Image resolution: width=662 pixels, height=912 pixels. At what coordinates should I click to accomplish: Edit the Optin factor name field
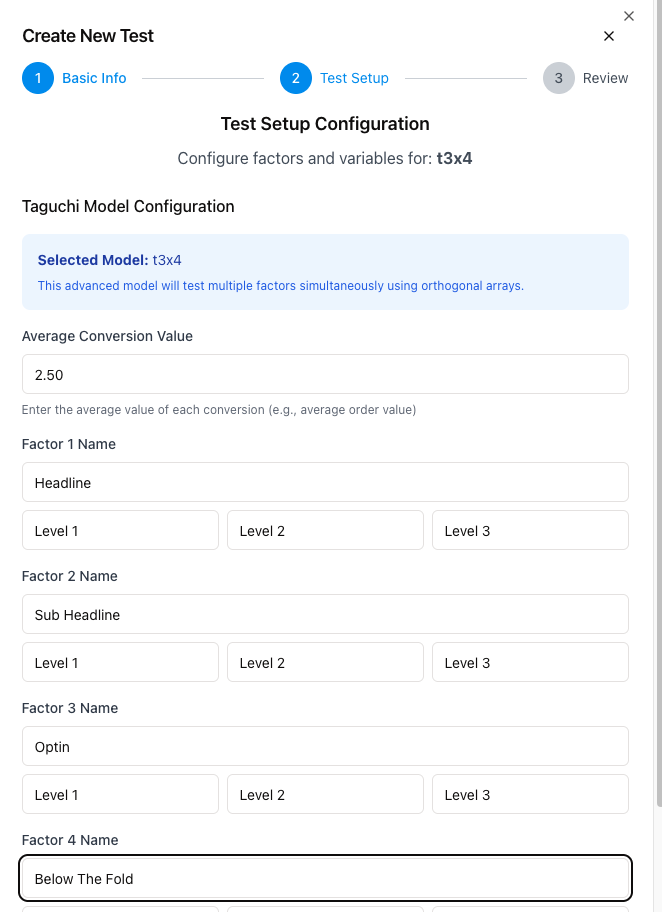(x=325, y=746)
